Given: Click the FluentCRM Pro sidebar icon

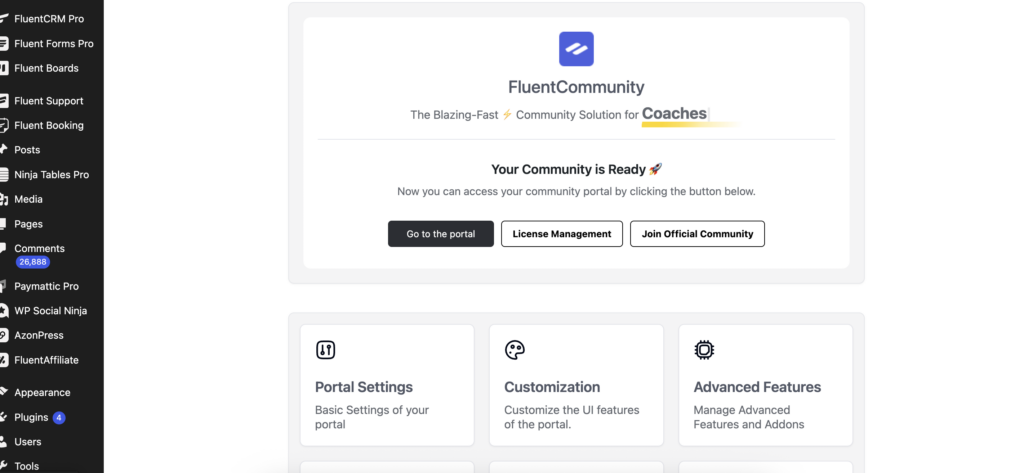Looking at the screenshot, I should point(3,19).
